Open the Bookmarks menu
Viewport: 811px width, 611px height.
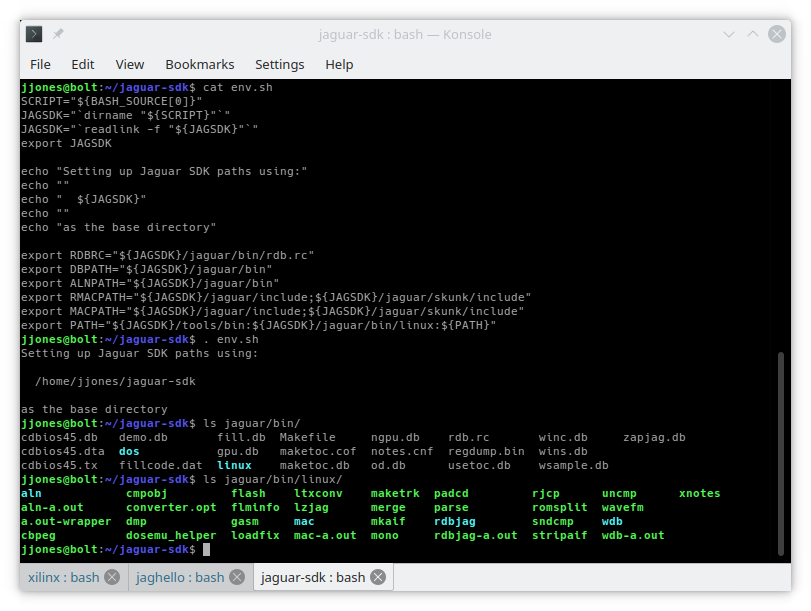tap(200, 64)
